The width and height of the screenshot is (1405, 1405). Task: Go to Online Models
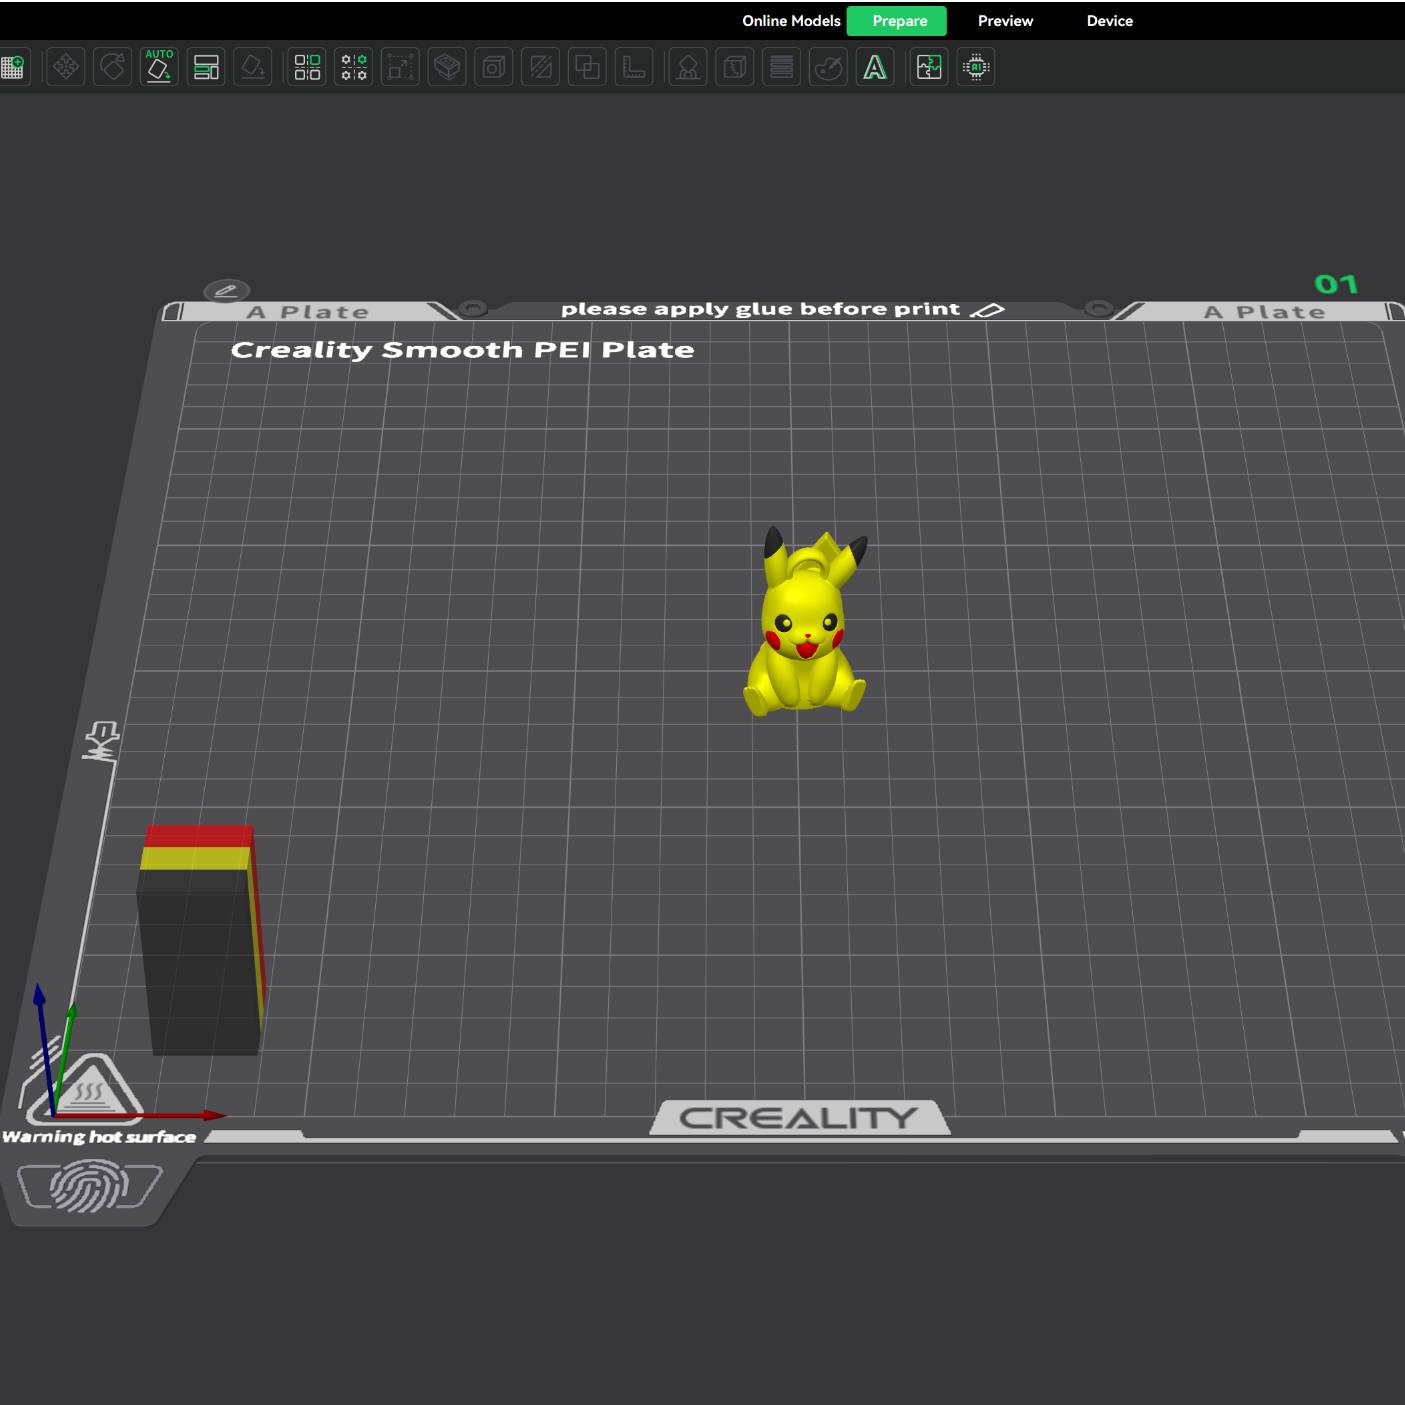click(790, 21)
